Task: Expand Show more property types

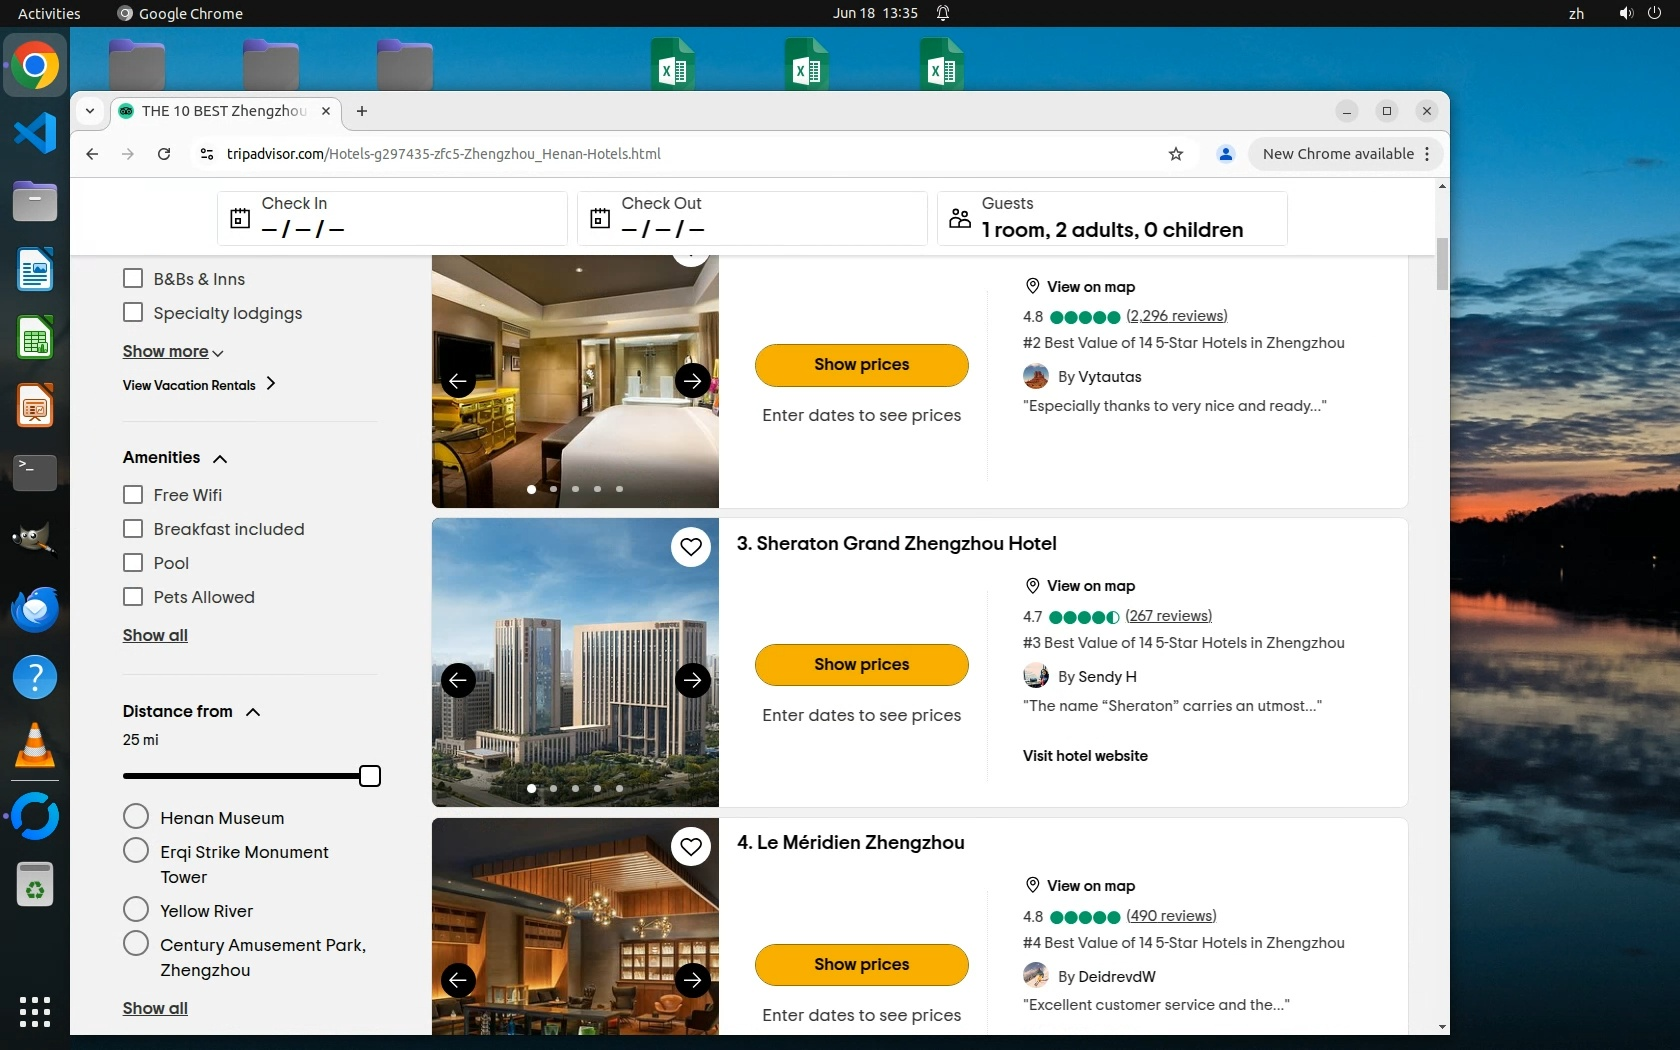Action: tap(172, 352)
